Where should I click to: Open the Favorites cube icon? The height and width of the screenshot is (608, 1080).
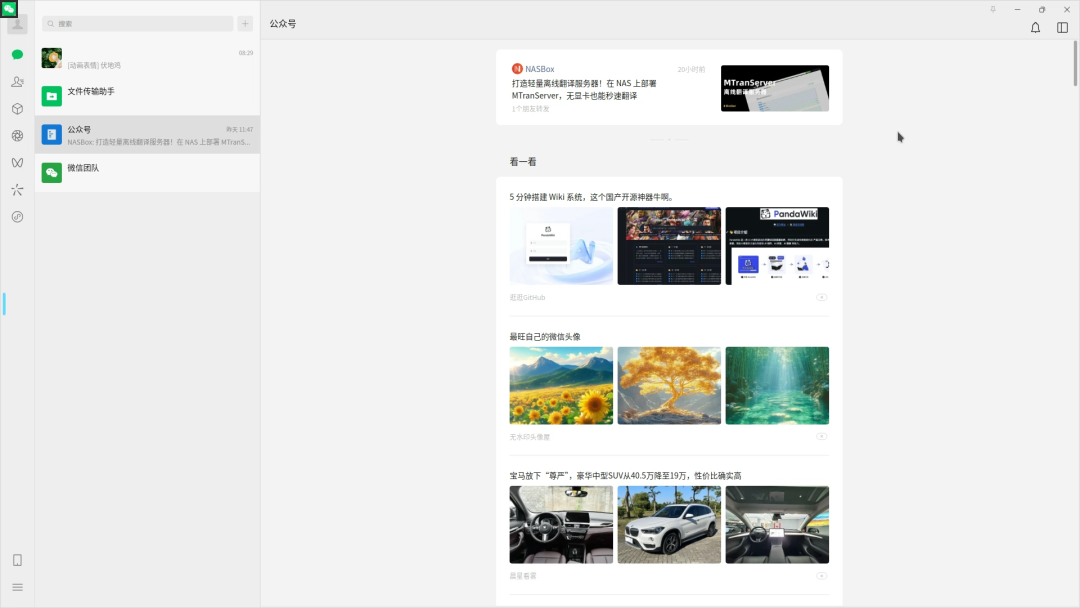17,109
